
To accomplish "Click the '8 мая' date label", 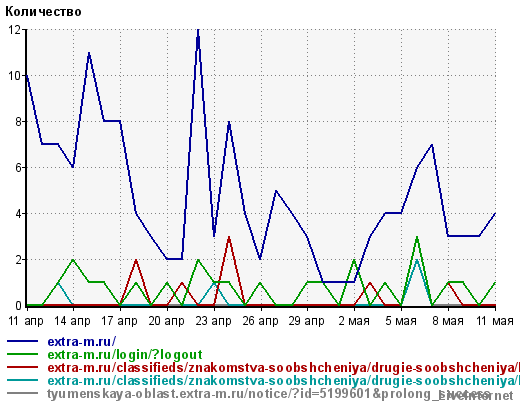I will (x=448, y=321).
